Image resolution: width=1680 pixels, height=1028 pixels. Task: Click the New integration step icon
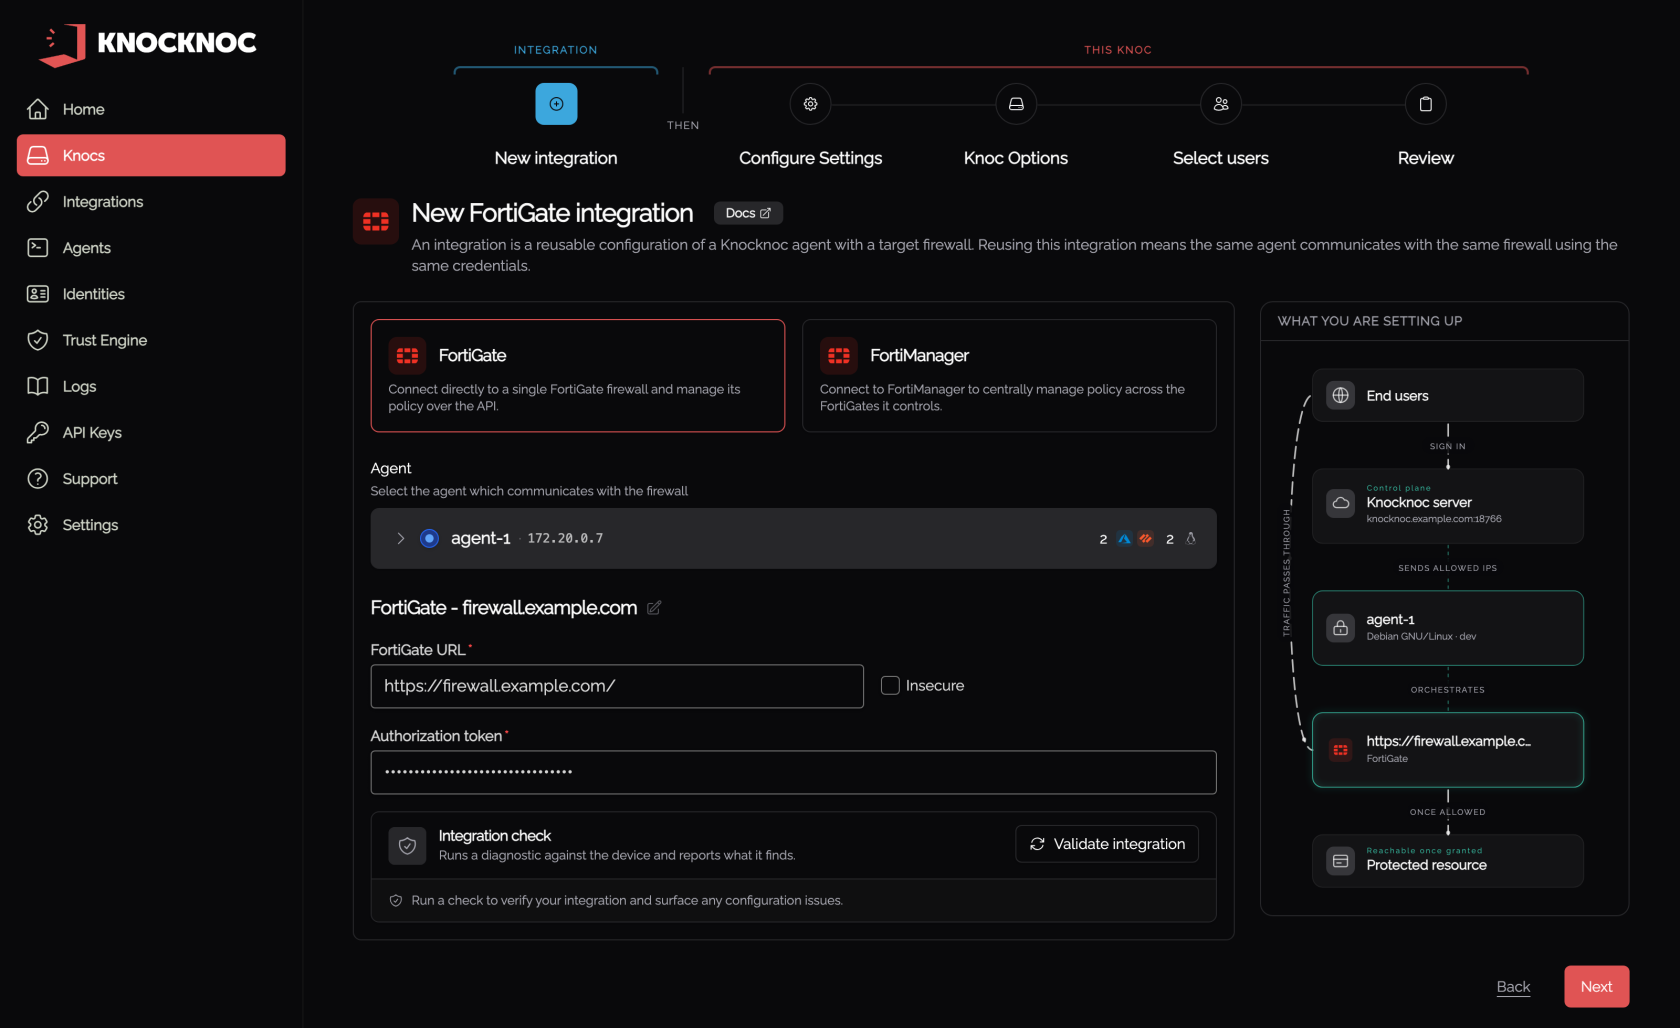[x=556, y=104]
